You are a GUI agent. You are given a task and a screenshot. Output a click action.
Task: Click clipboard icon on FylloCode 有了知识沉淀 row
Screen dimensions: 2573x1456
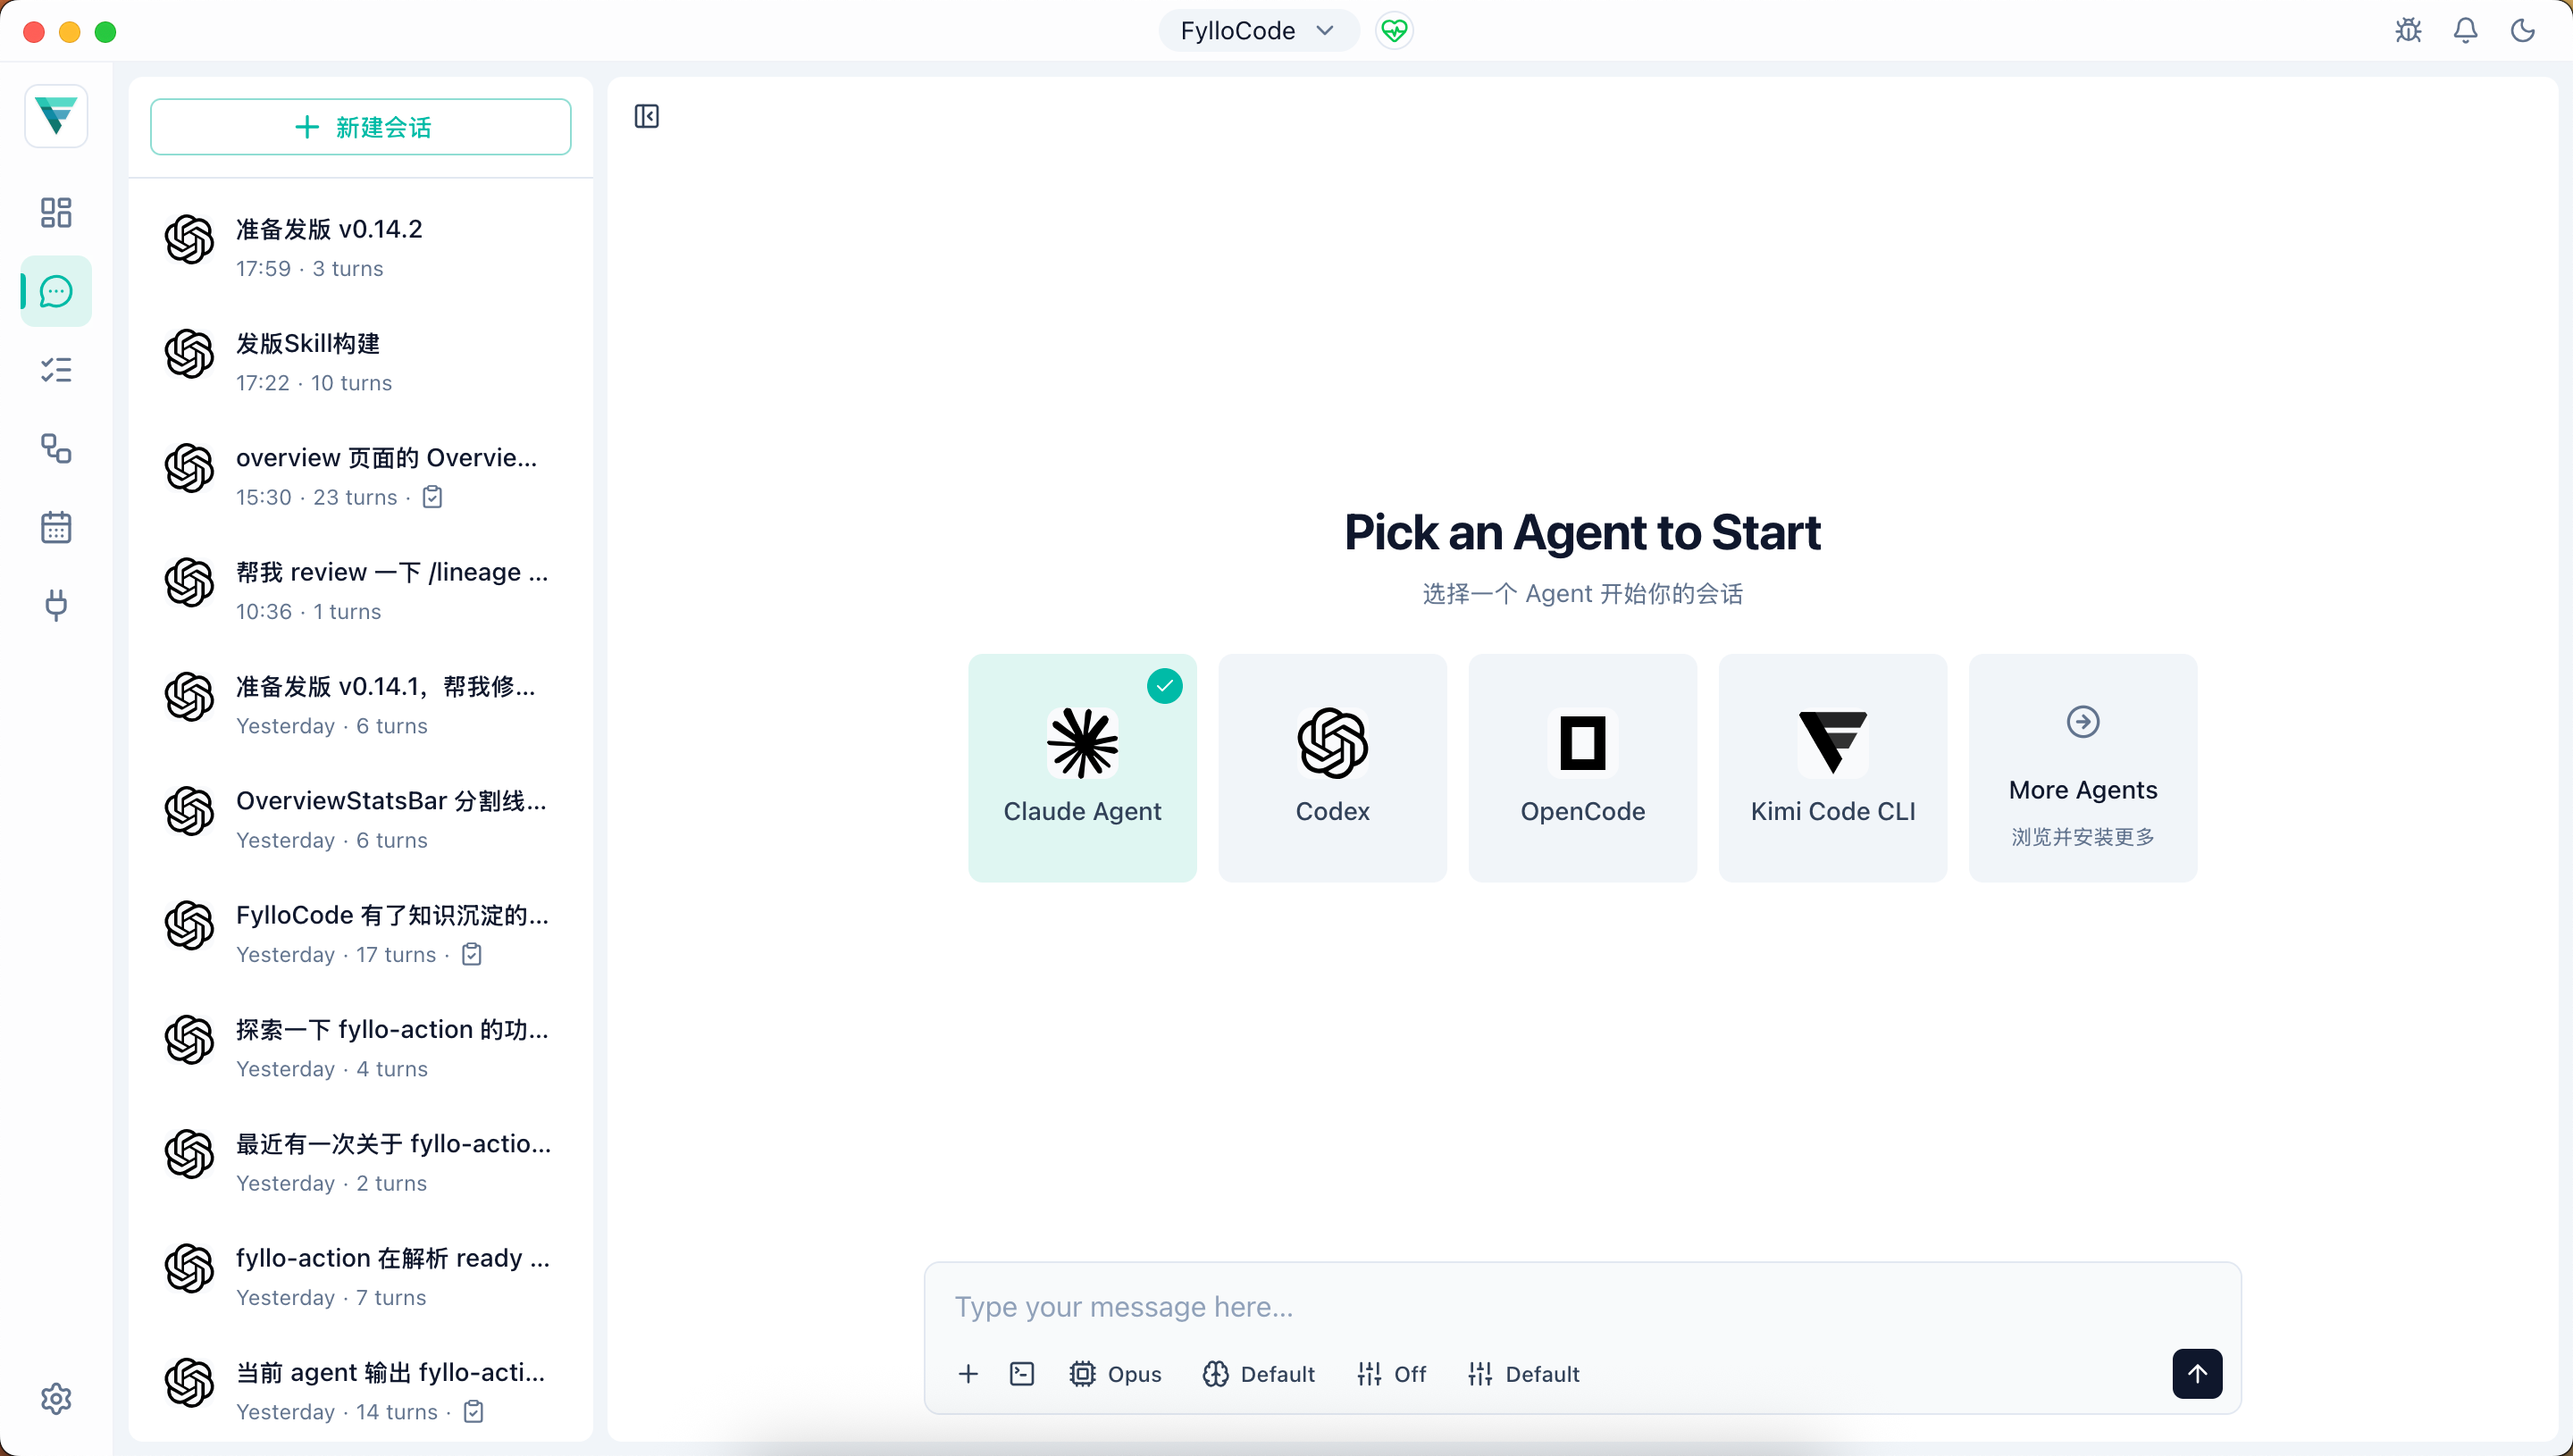[x=472, y=954]
